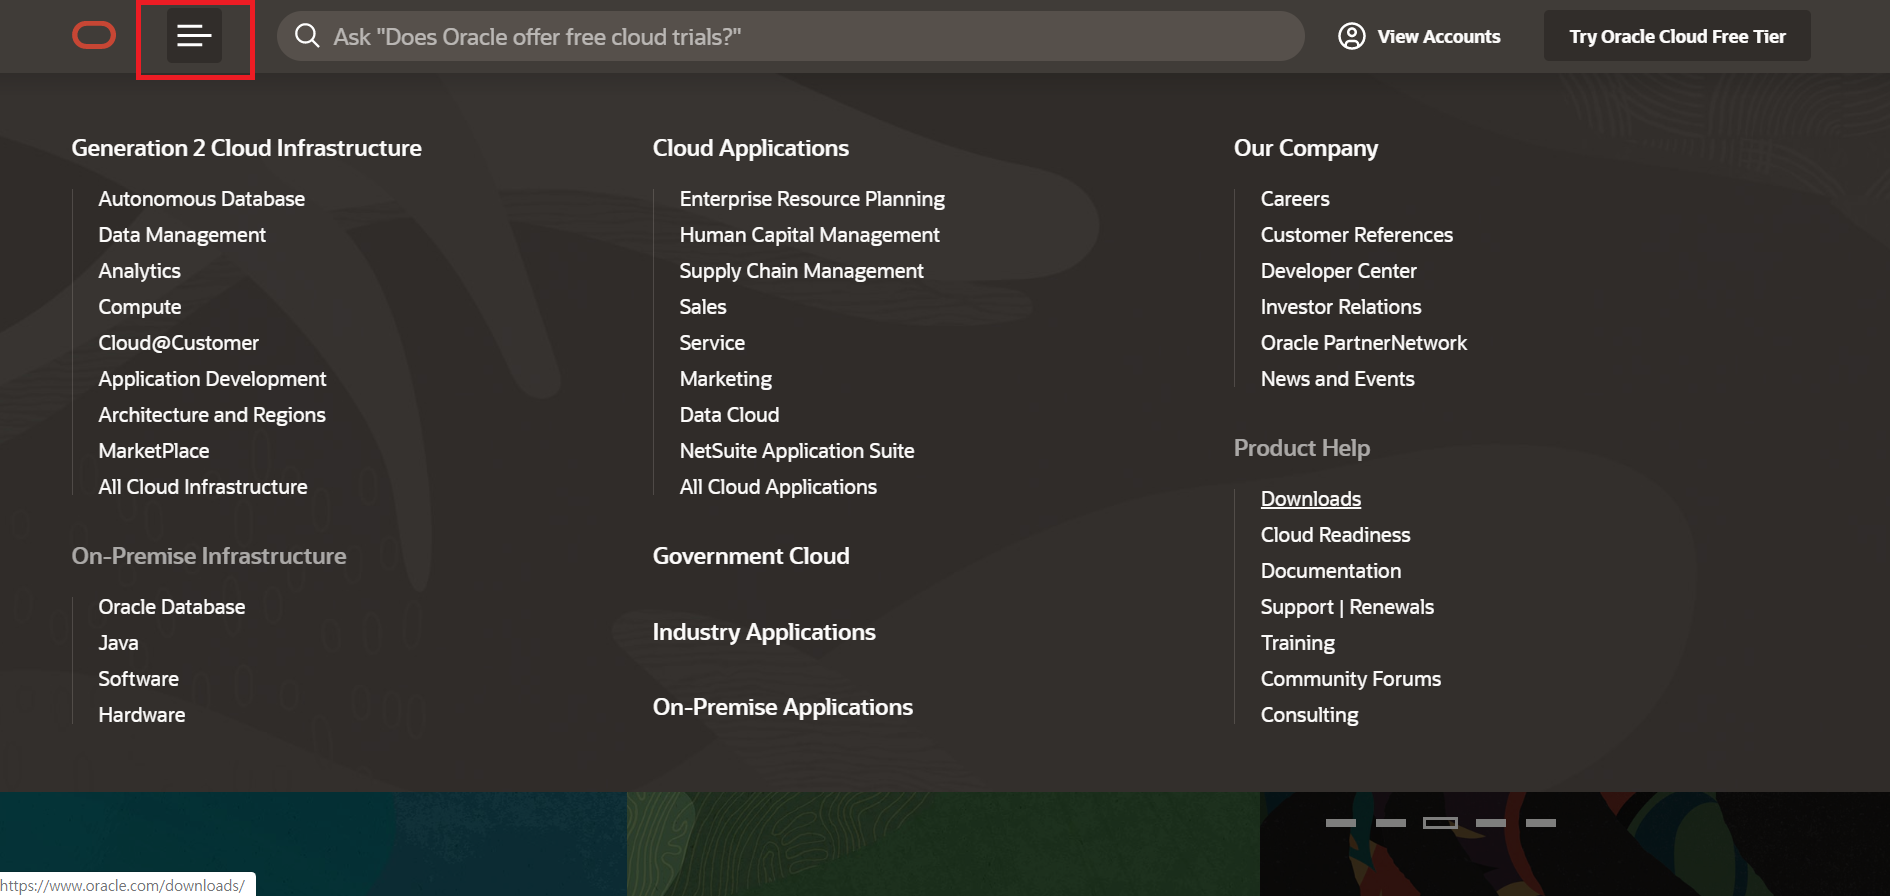Select first carousel slide indicator
Screen dimensions: 1890x896
tap(1340, 823)
